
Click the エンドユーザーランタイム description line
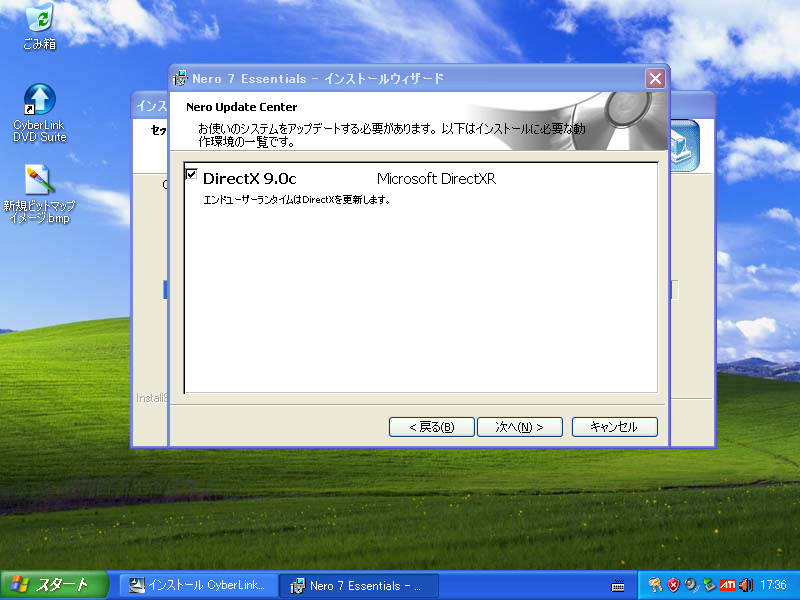[297, 199]
